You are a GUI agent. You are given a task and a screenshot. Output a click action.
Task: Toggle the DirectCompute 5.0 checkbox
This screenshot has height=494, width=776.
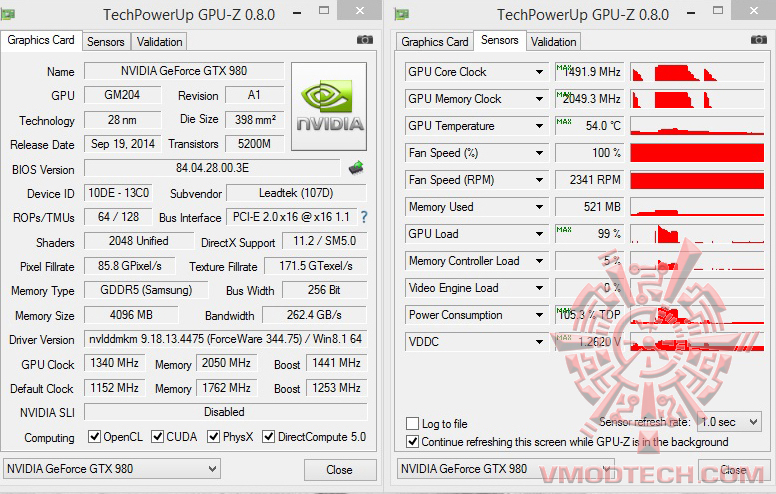tap(268, 437)
